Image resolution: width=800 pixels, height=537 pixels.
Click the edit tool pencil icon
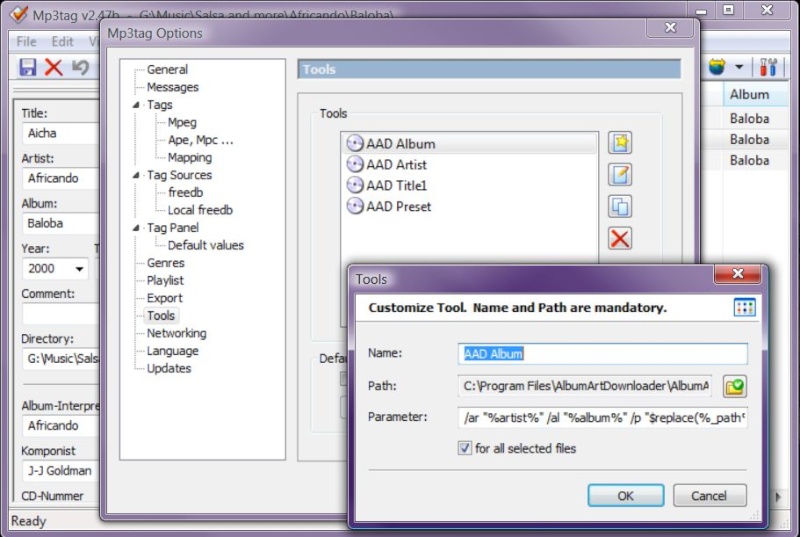[620, 175]
